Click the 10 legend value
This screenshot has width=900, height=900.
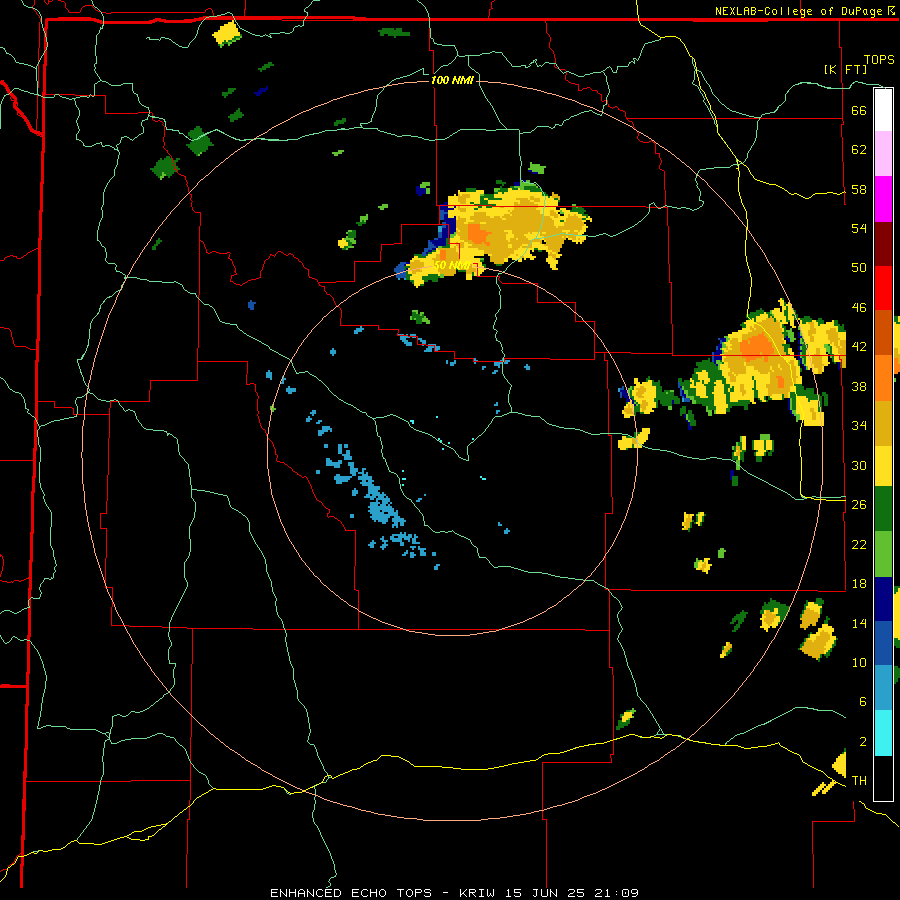click(859, 662)
